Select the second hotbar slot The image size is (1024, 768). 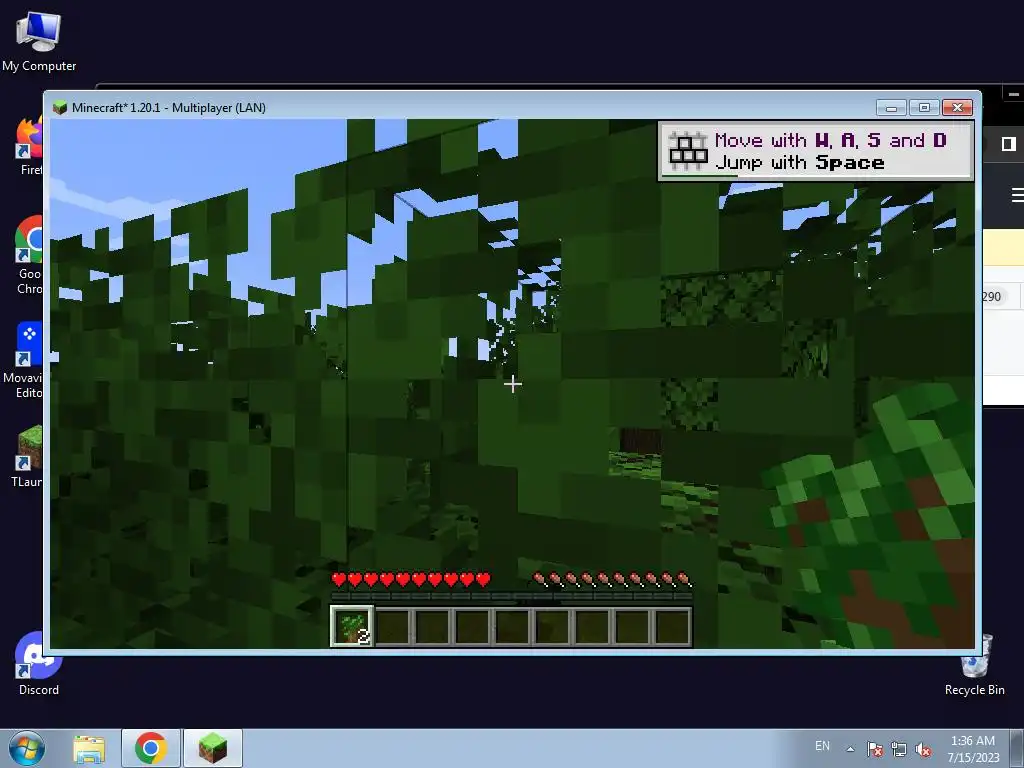click(x=392, y=627)
